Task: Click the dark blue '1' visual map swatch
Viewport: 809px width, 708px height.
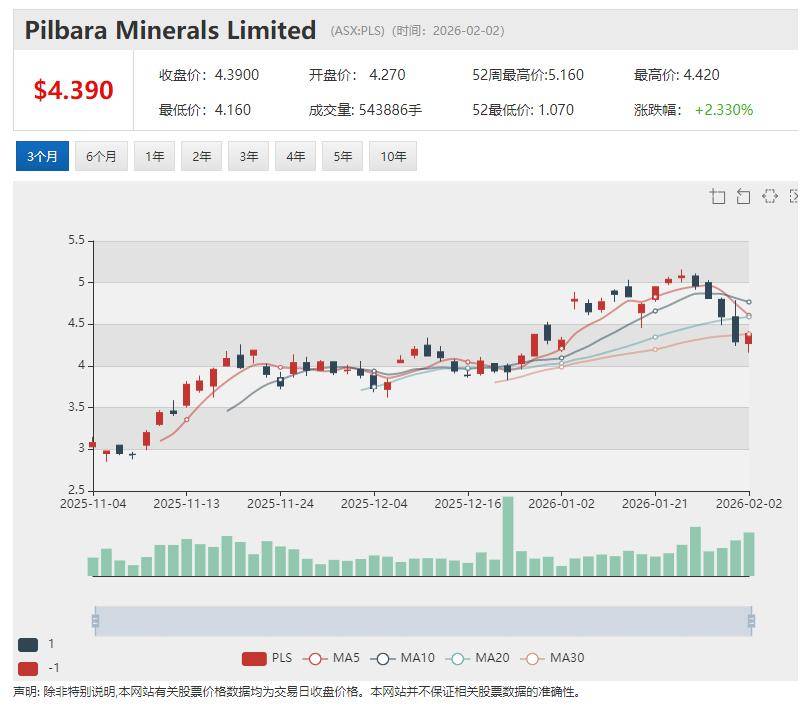Action: point(28,645)
